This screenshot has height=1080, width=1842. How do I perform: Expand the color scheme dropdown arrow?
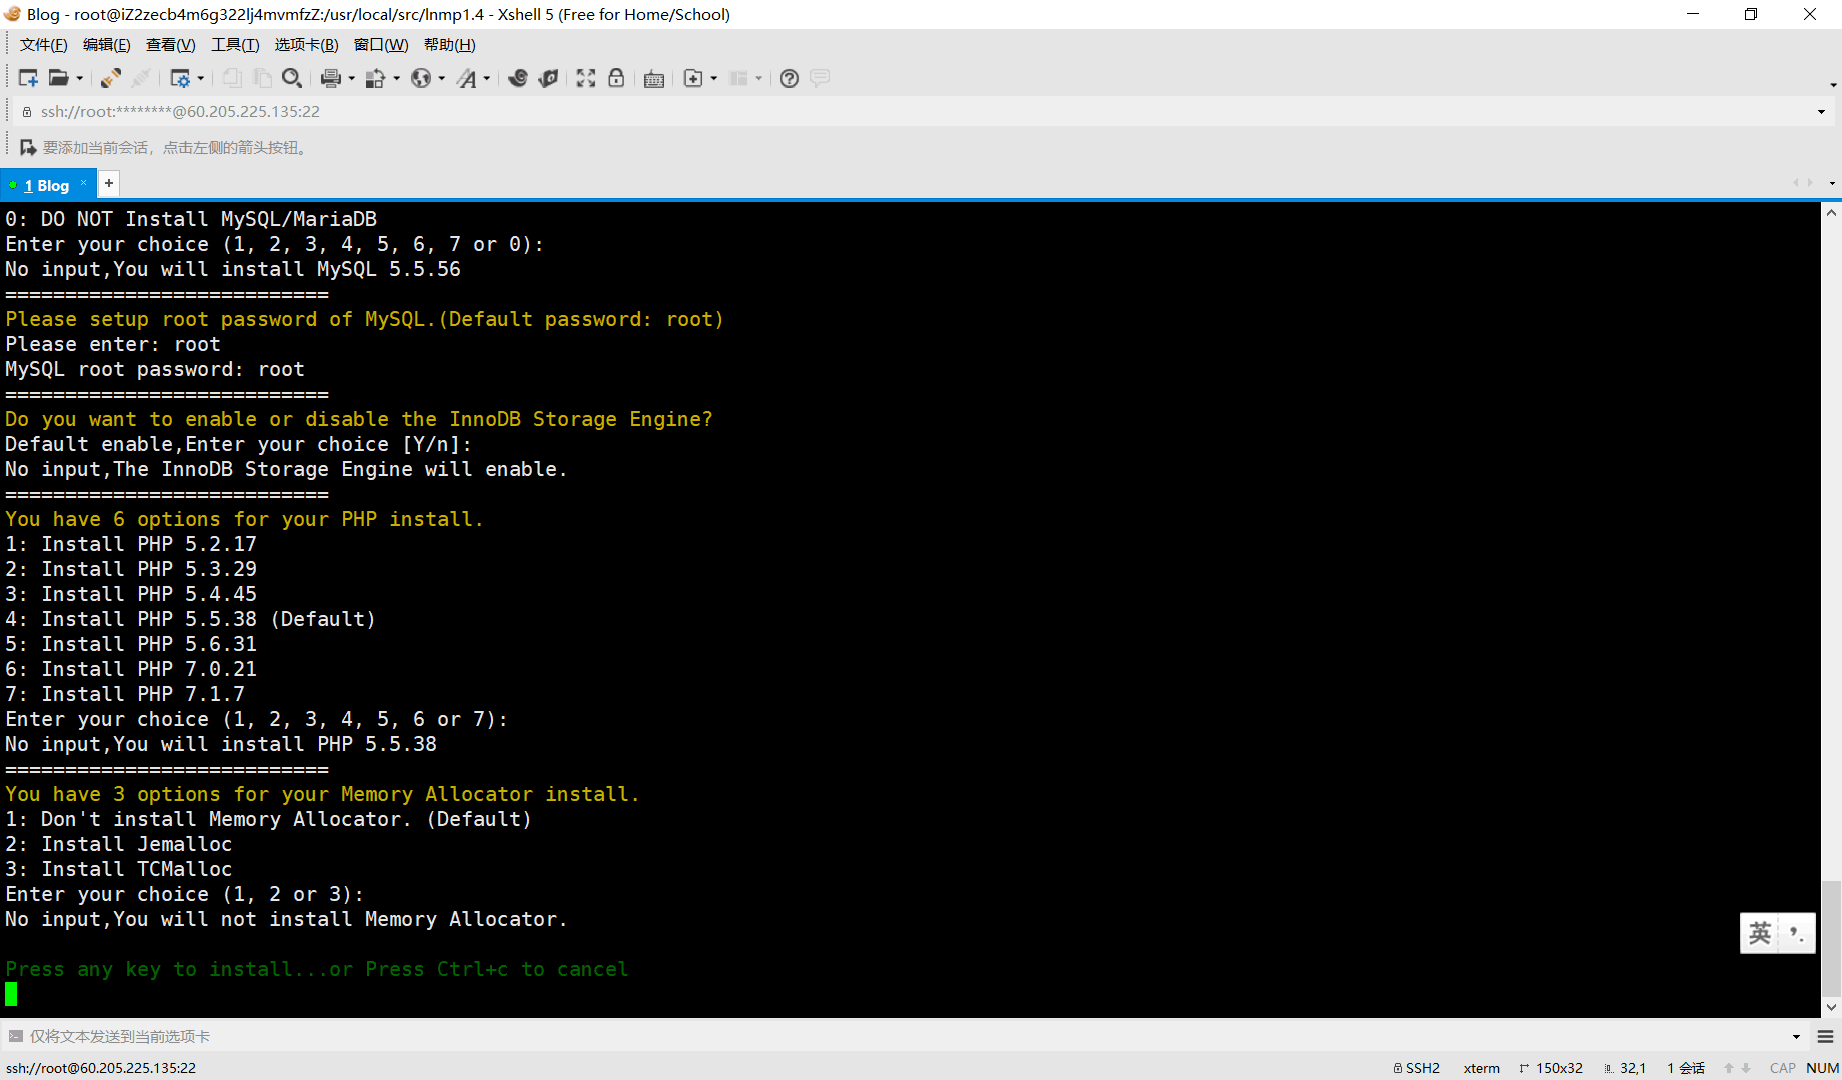(397, 78)
